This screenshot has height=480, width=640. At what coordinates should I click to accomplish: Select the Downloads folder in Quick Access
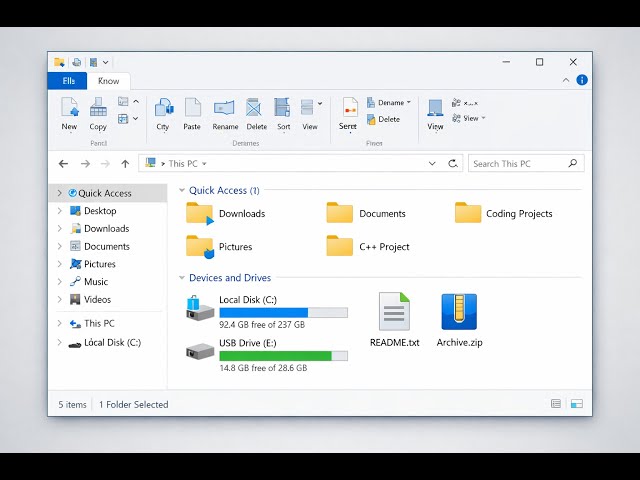click(x=225, y=213)
